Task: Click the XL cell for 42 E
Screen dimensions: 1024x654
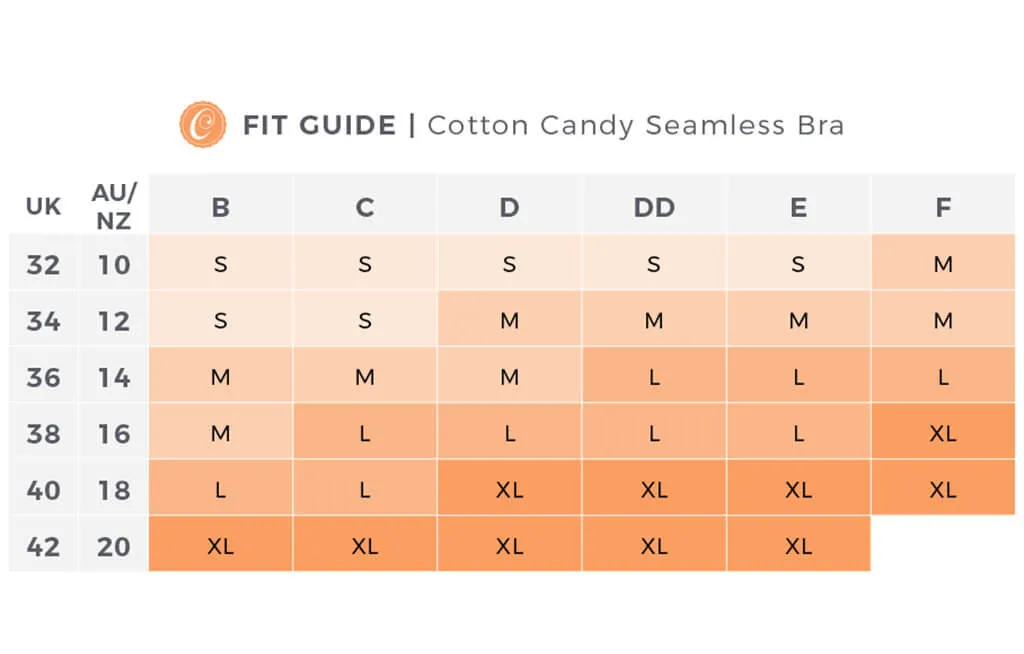Action: 798,545
